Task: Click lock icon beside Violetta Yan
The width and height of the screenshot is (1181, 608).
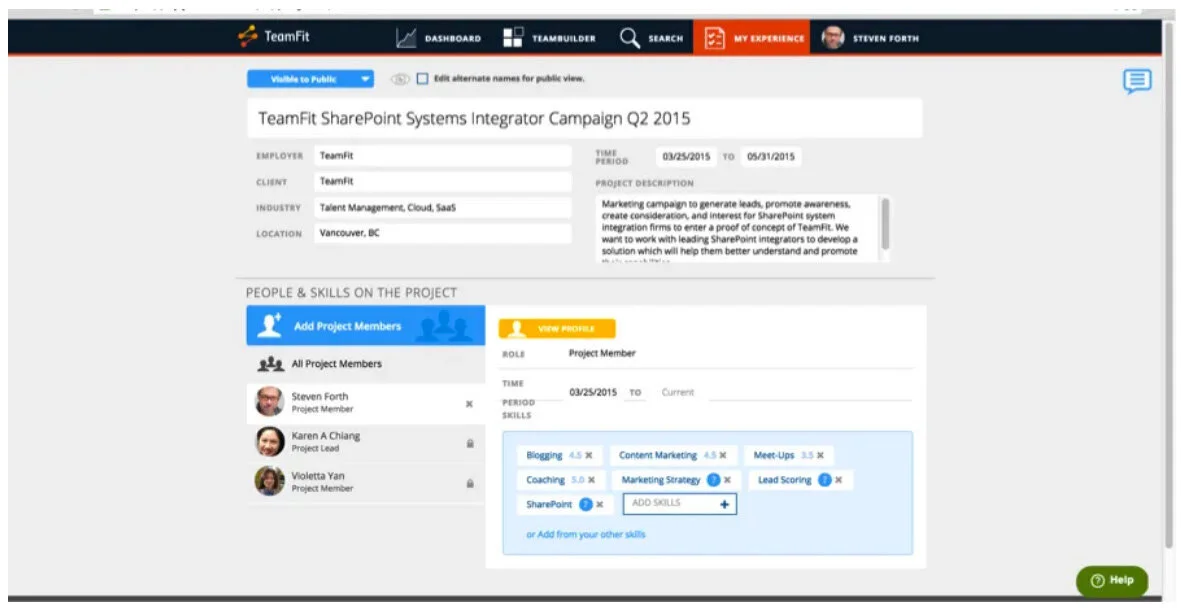Action: (470, 484)
